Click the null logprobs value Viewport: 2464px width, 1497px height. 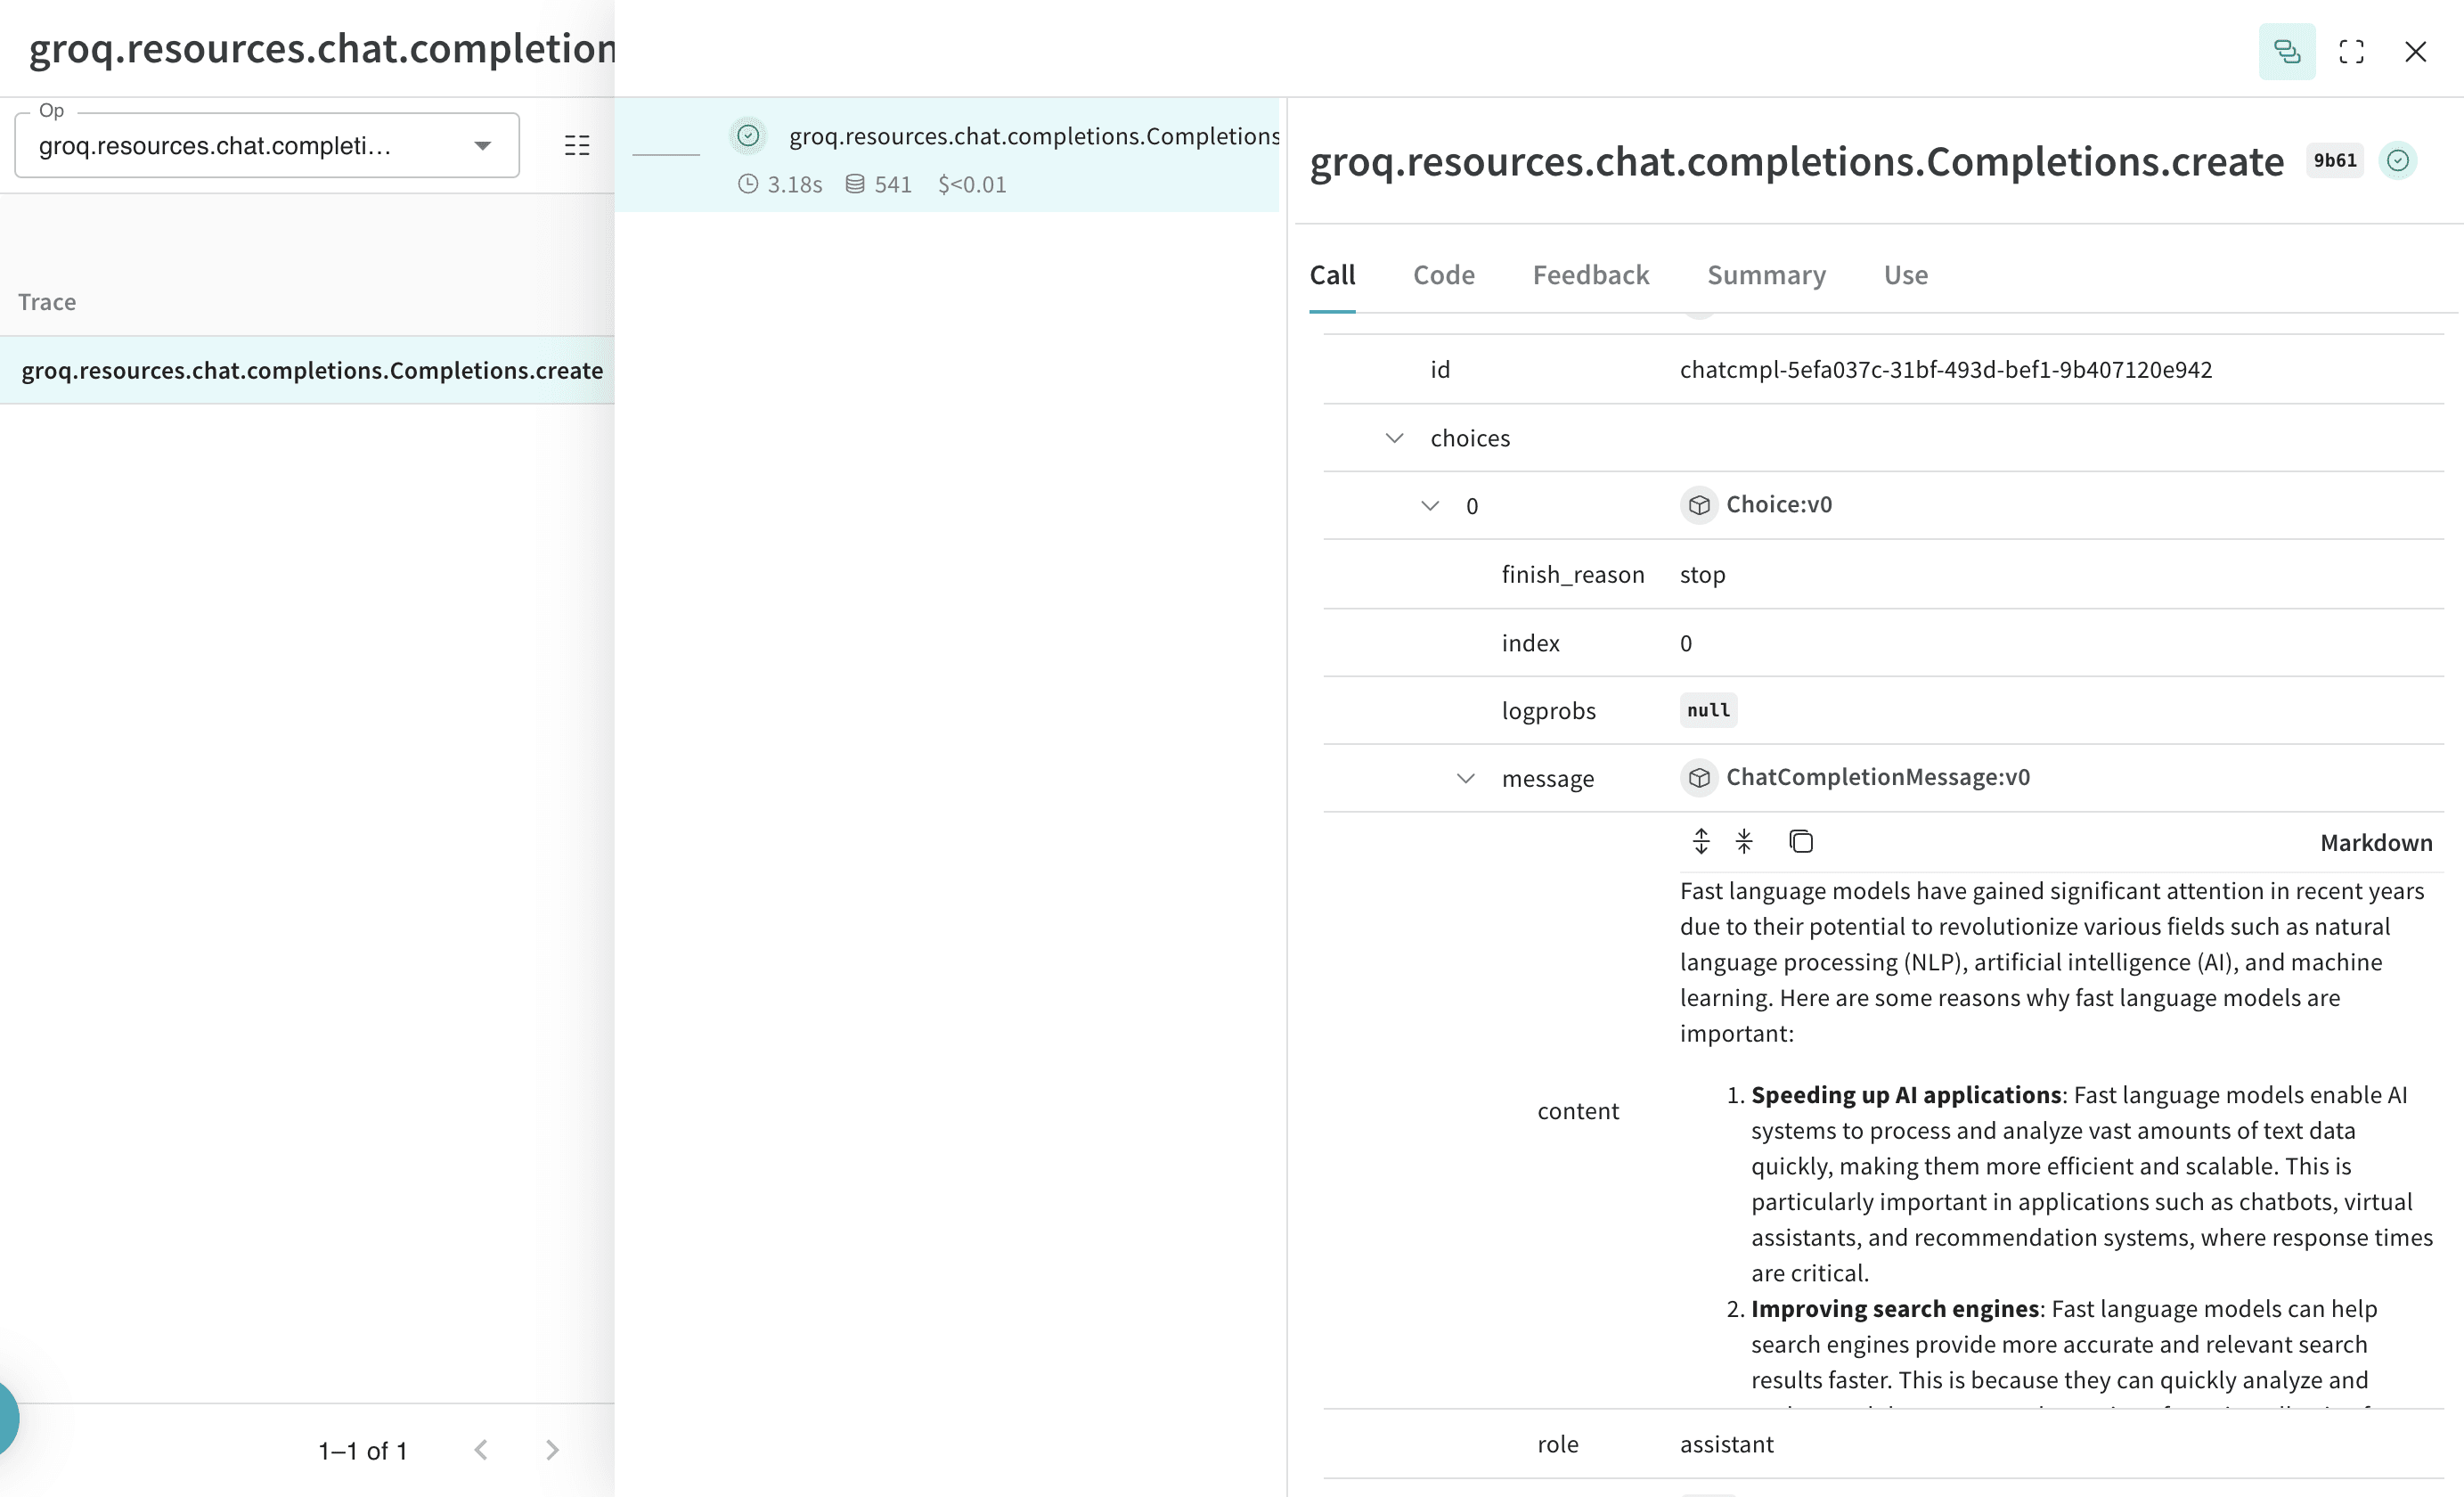coord(1708,710)
